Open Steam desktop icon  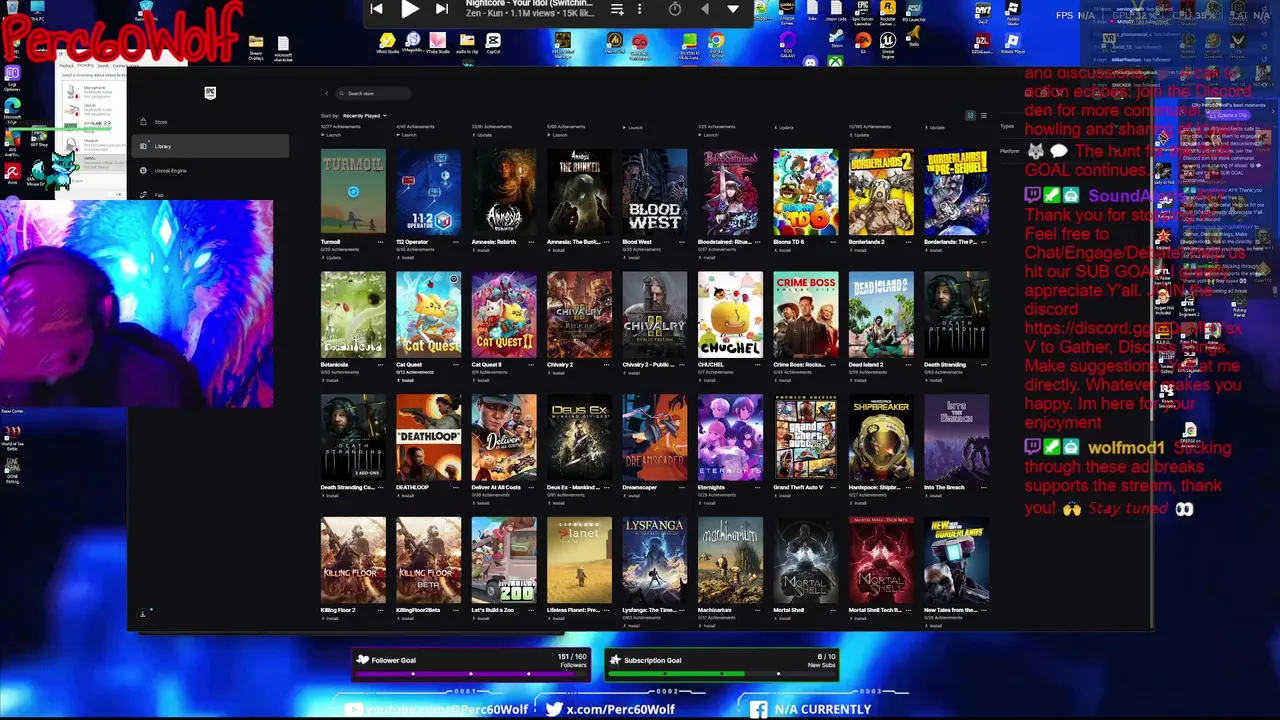[x=837, y=38]
